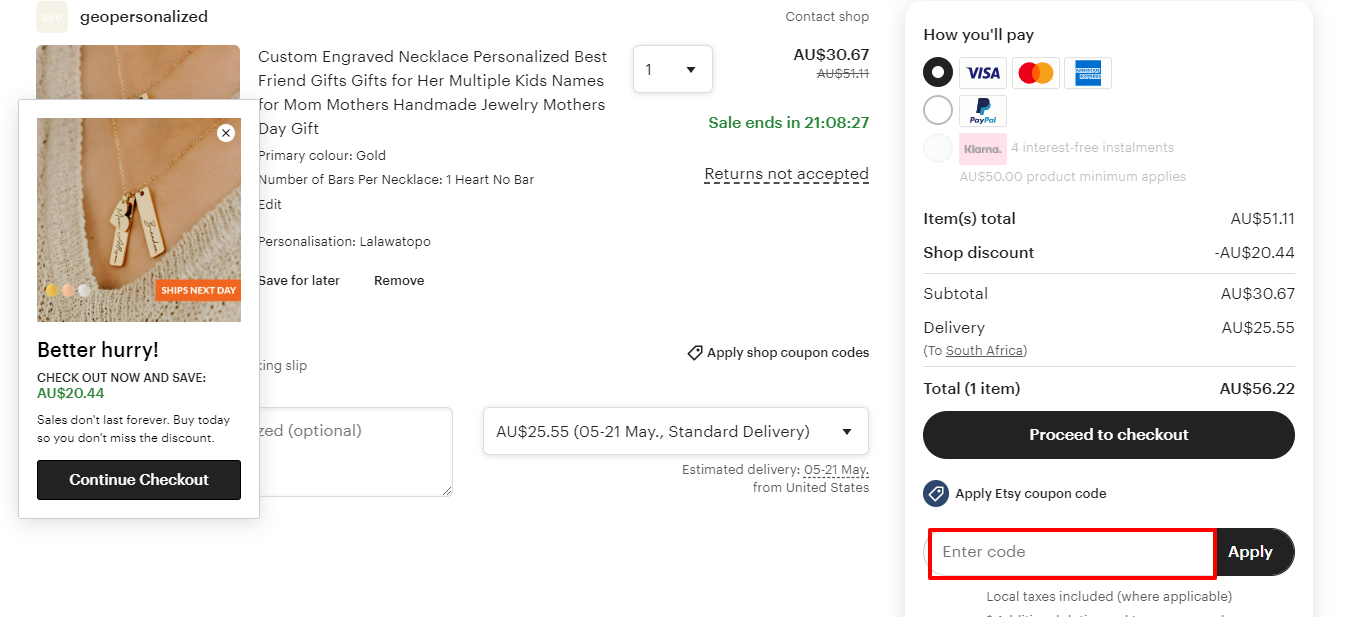Click Save for later link

299,281
